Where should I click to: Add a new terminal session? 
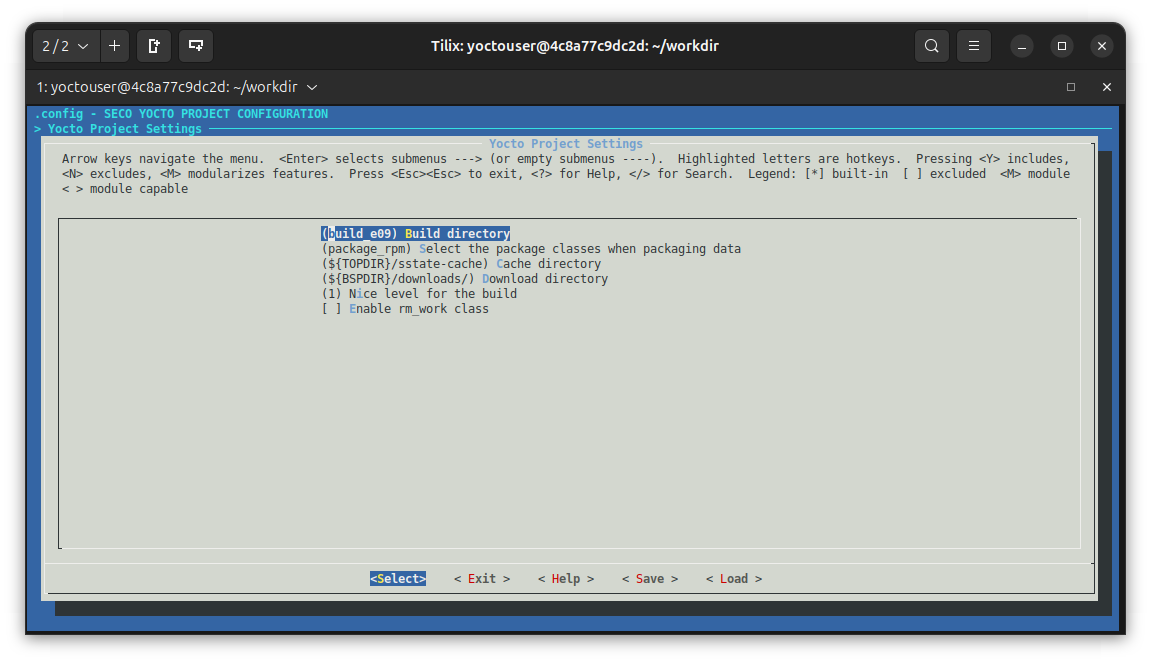[x=114, y=46]
